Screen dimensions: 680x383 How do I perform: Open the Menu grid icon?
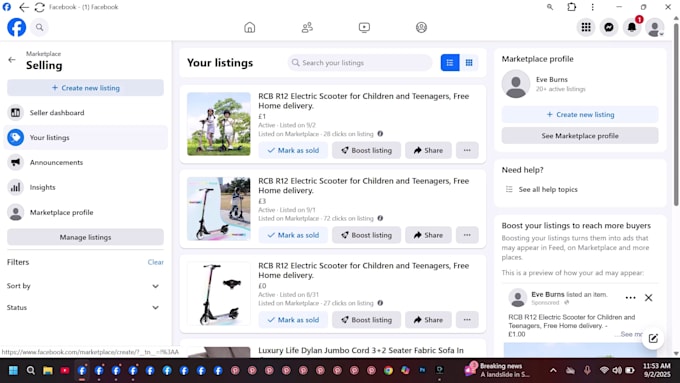[586, 27]
